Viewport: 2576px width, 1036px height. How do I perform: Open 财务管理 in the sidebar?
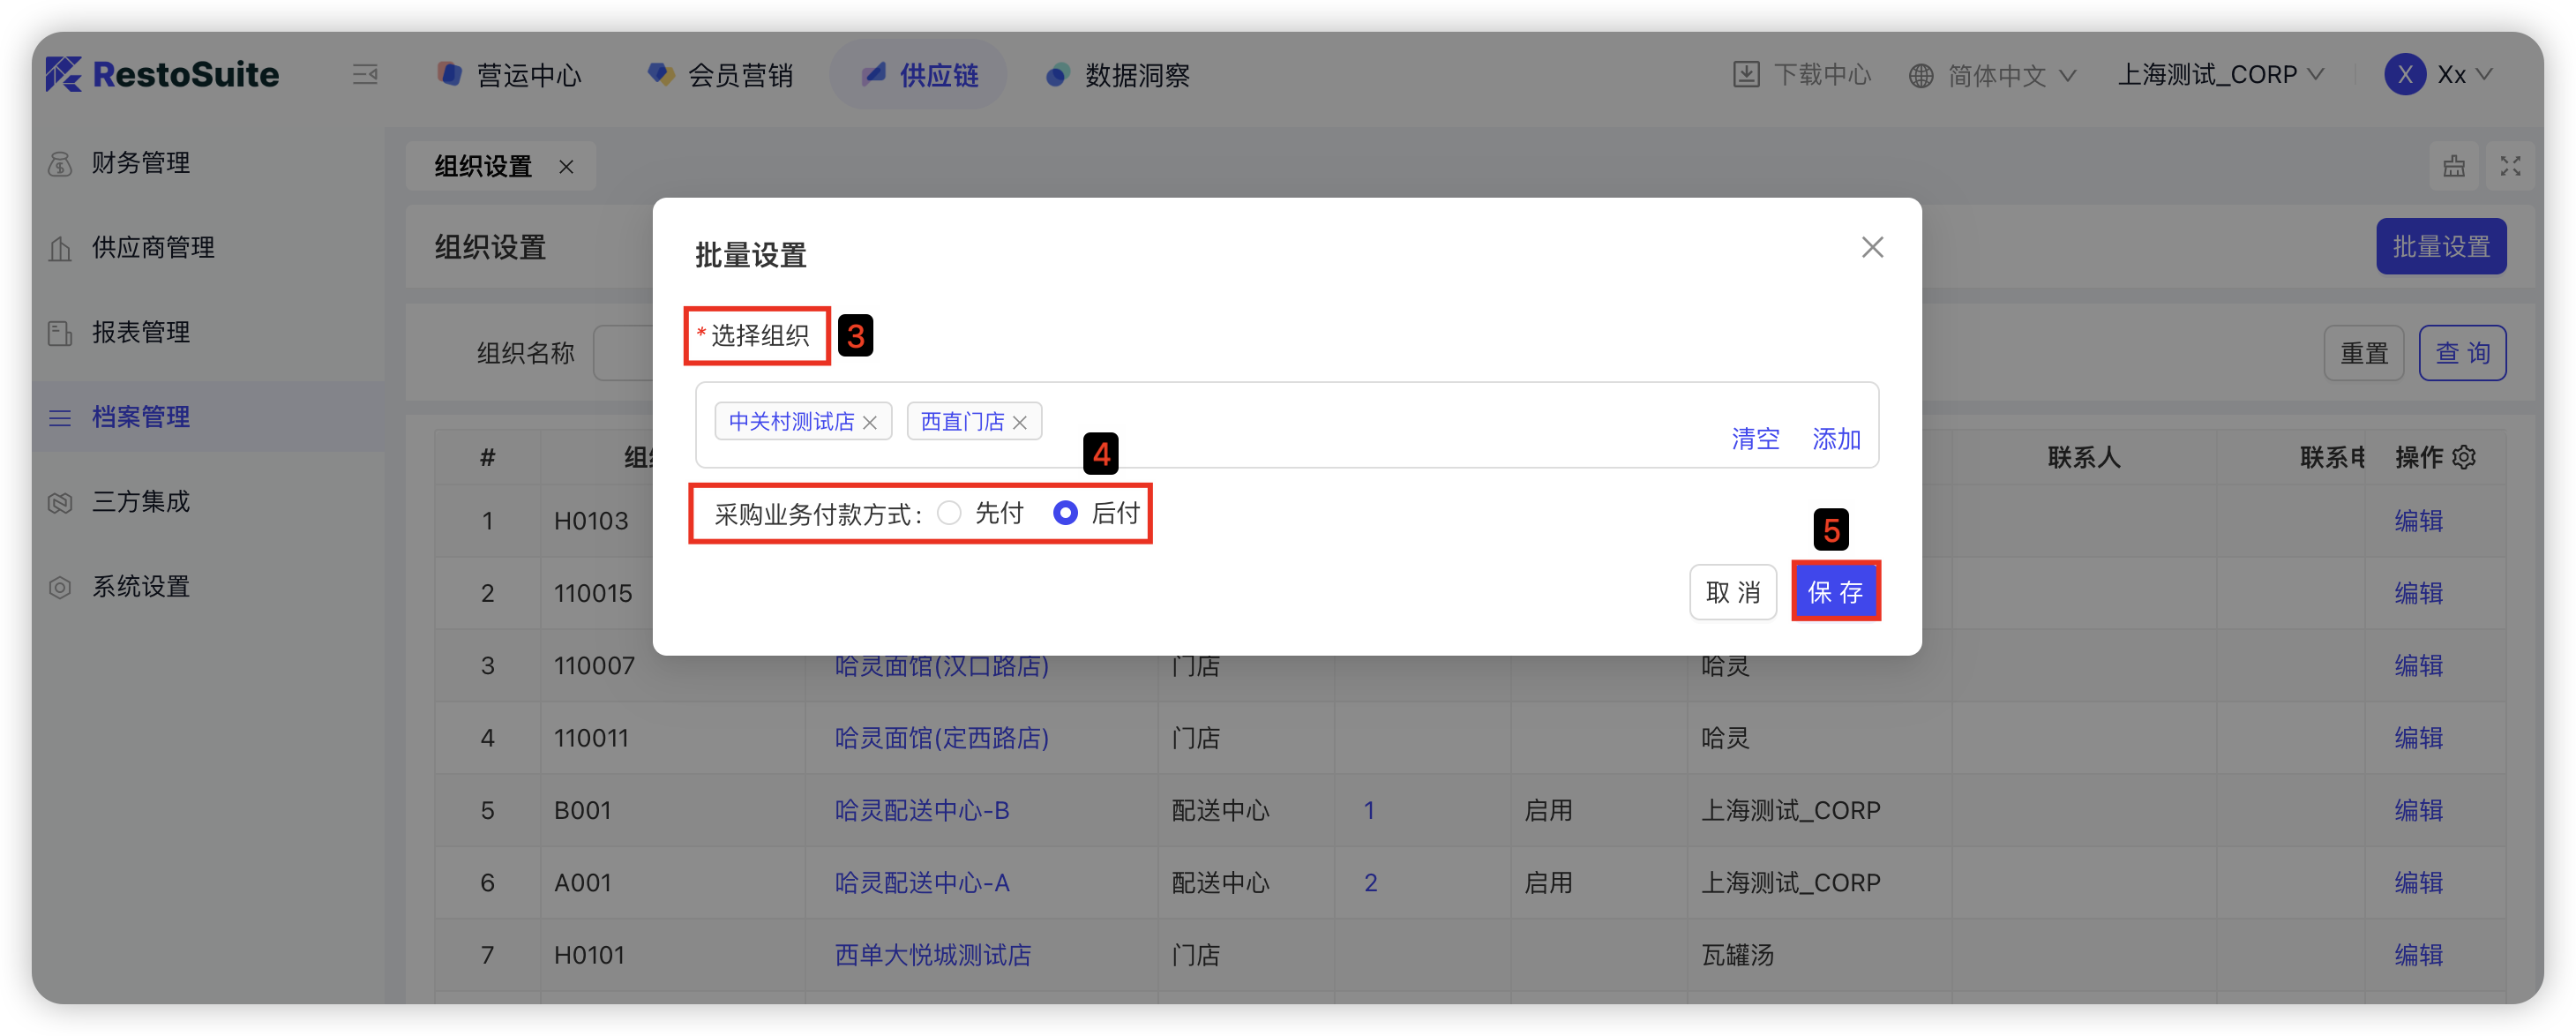(140, 163)
